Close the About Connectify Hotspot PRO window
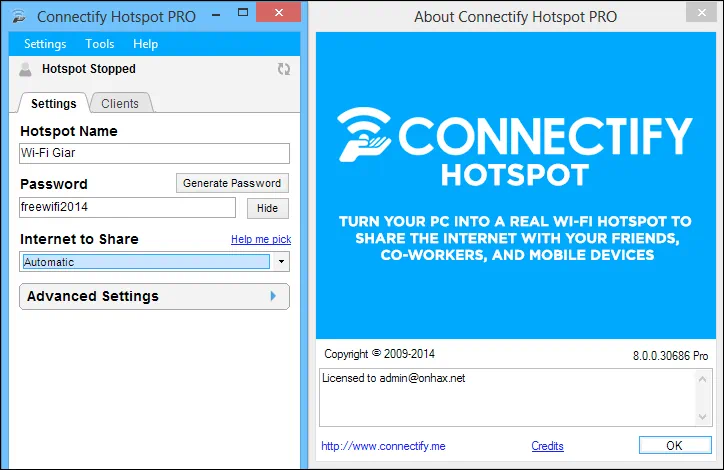 pos(701,12)
